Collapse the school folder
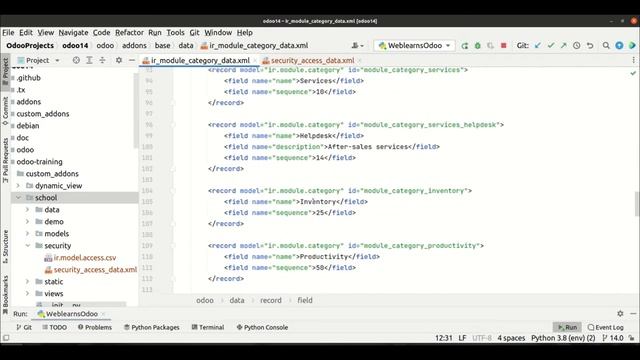This screenshot has width=640, height=360. [18, 198]
